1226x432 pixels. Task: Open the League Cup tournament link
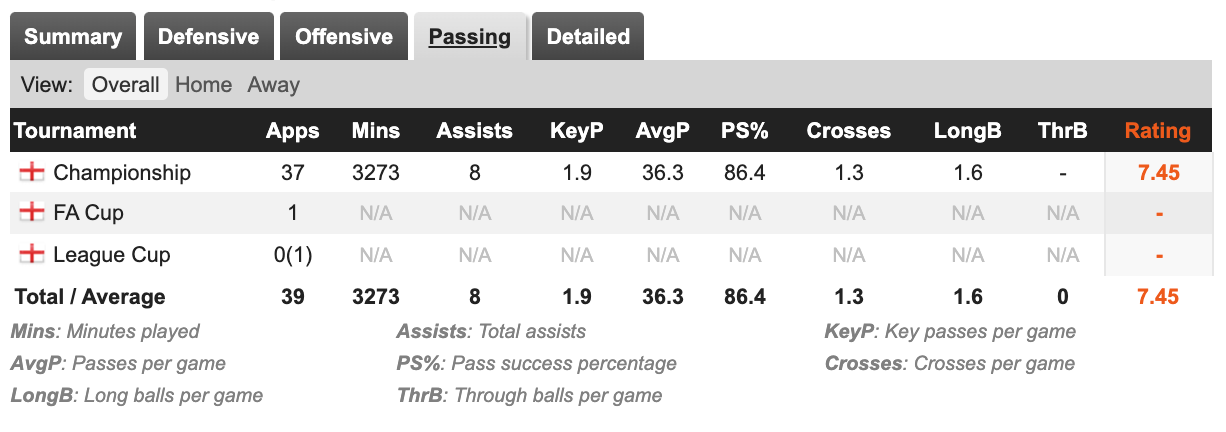click(x=112, y=255)
